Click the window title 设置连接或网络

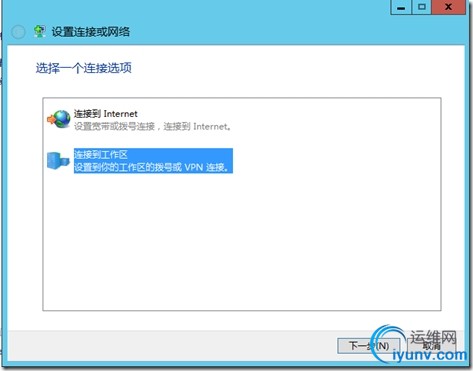(x=91, y=32)
